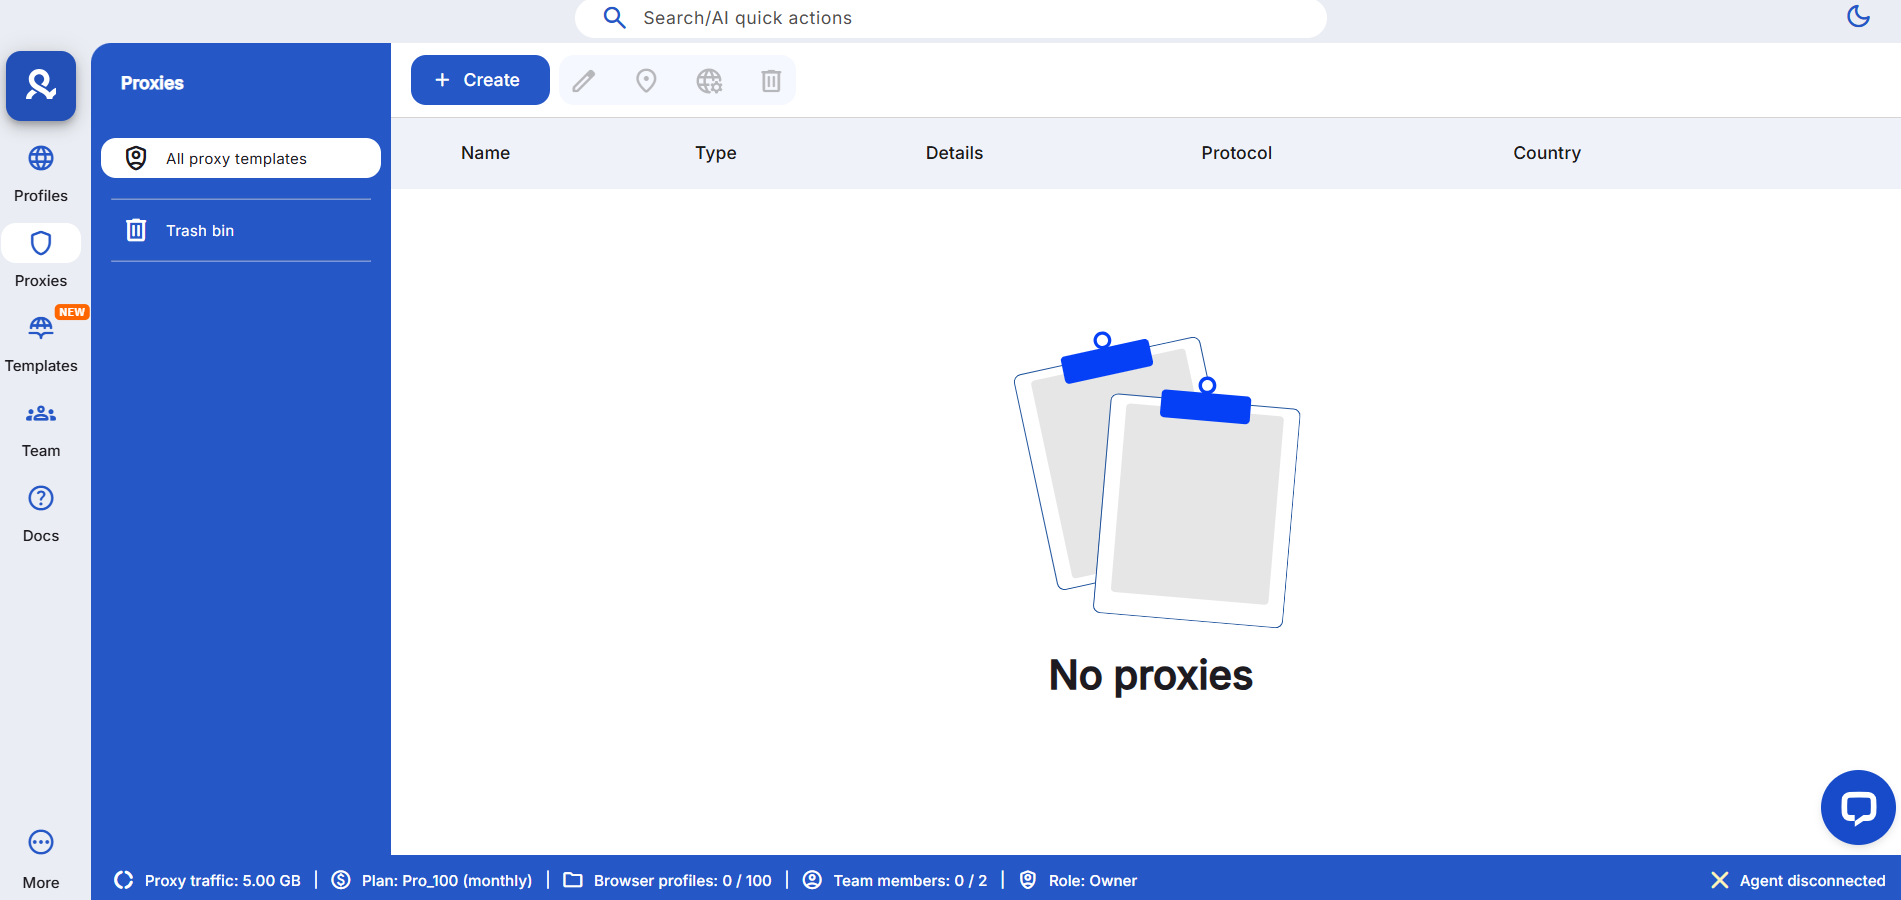
Task: Toggle dark mode with moon icon
Action: [x=1858, y=16]
